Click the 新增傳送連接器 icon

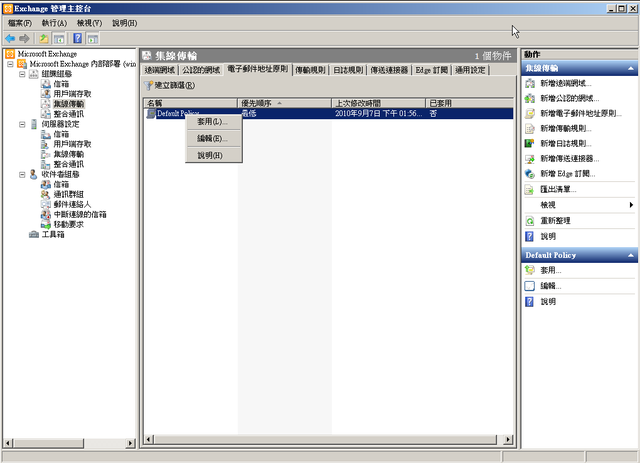click(530, 159)
